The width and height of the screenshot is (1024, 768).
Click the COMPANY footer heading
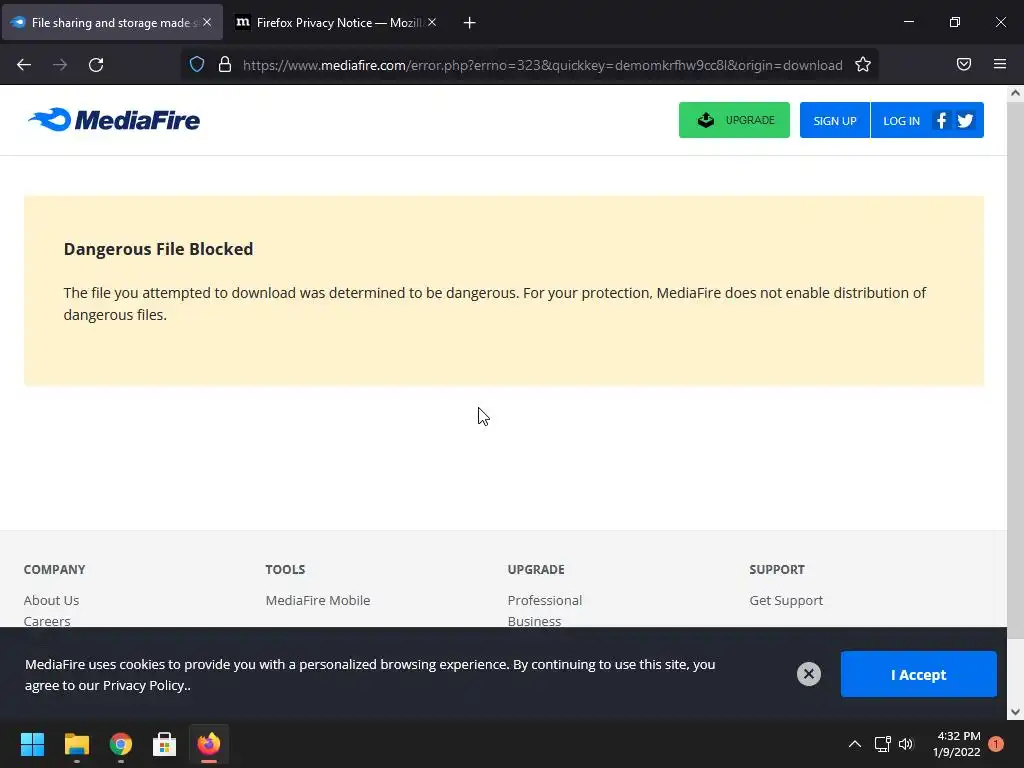tap(54, 569)
